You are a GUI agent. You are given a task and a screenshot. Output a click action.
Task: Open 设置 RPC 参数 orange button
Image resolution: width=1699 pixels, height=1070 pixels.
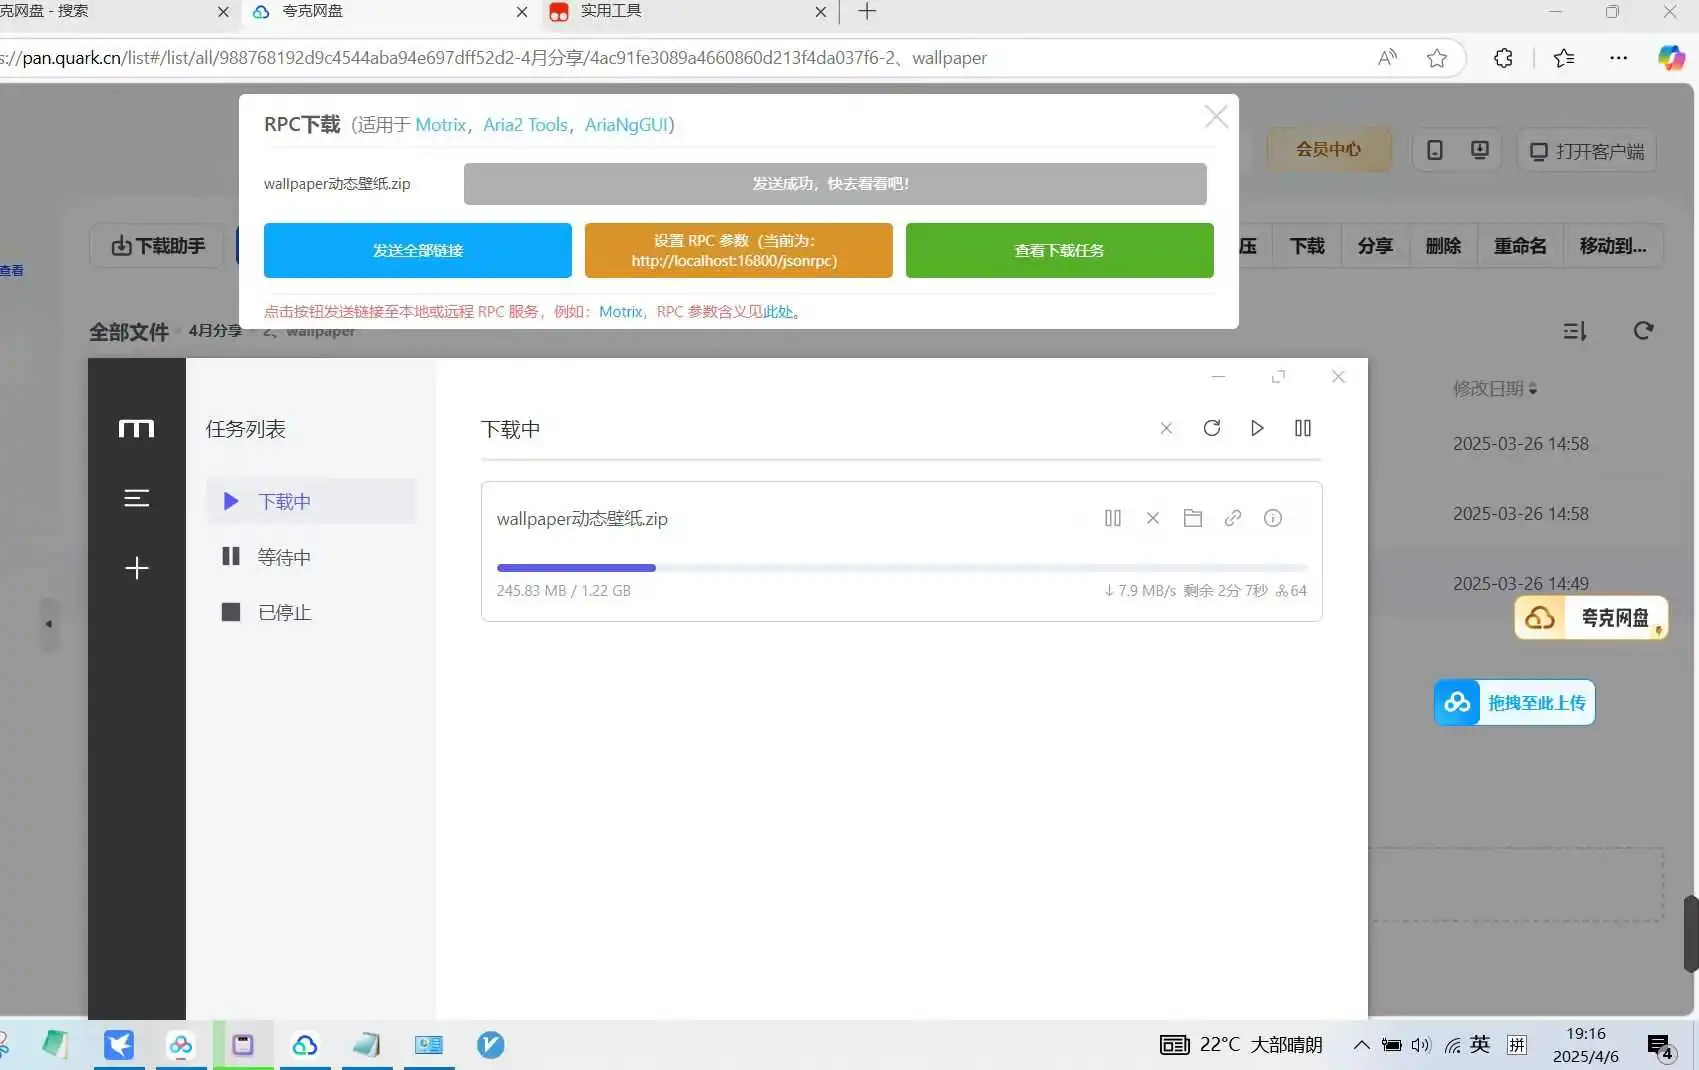tap(738, 250)
